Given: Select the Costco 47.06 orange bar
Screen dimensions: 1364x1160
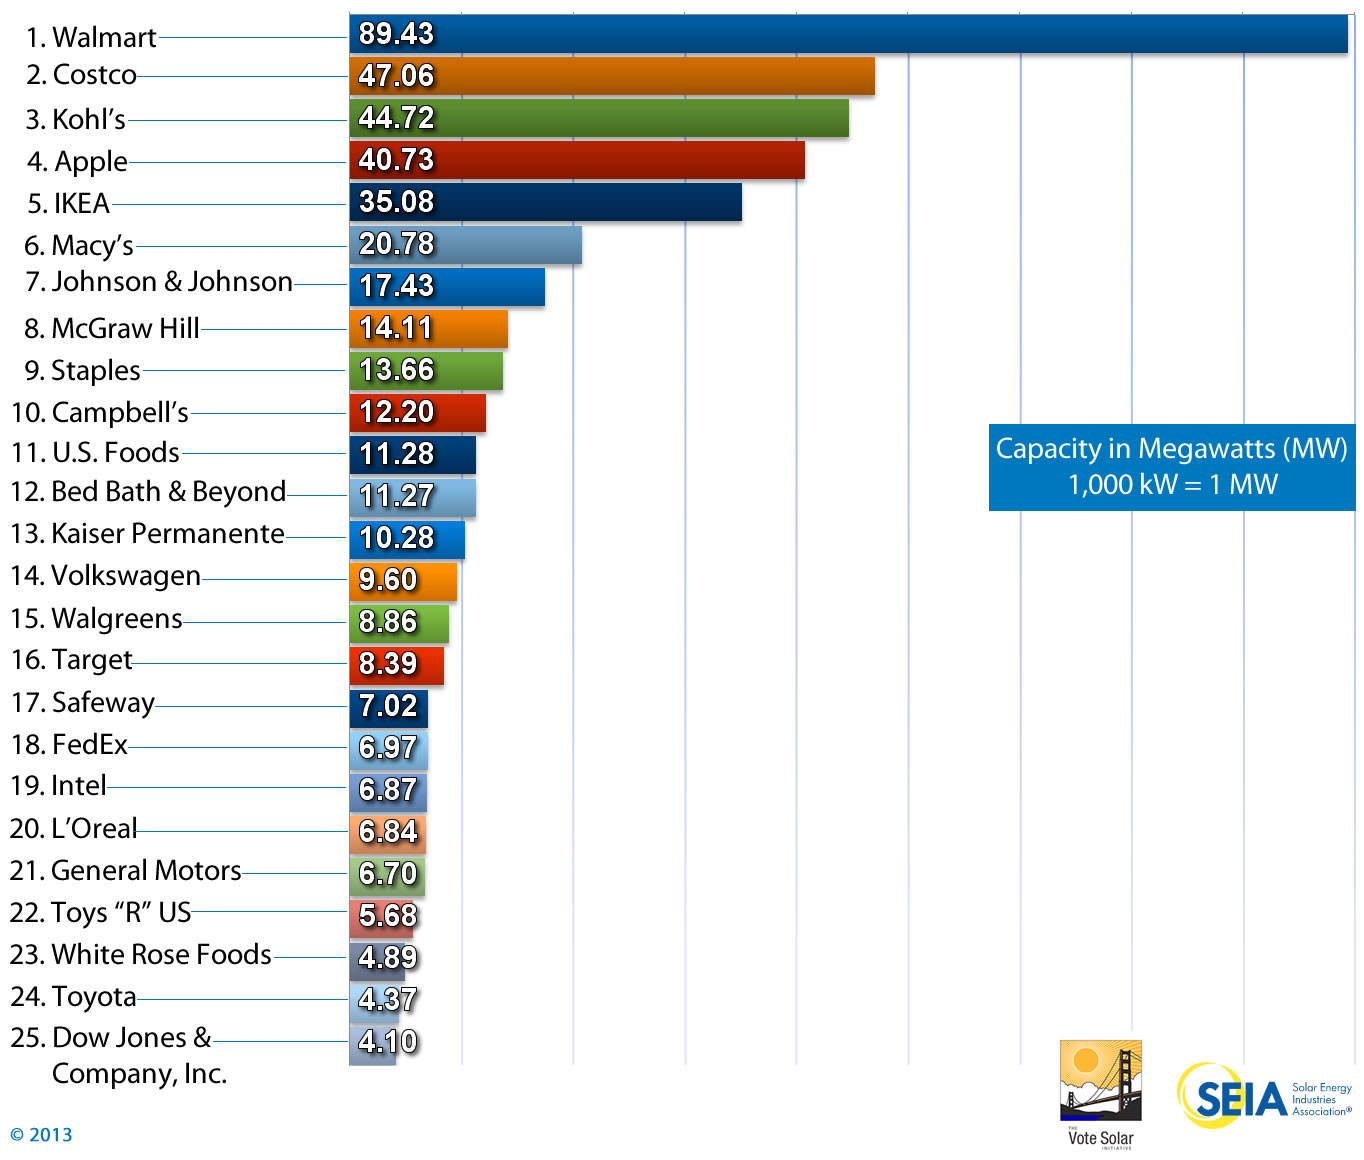Looking at the screenshot, I should click(x=611, y=76).
